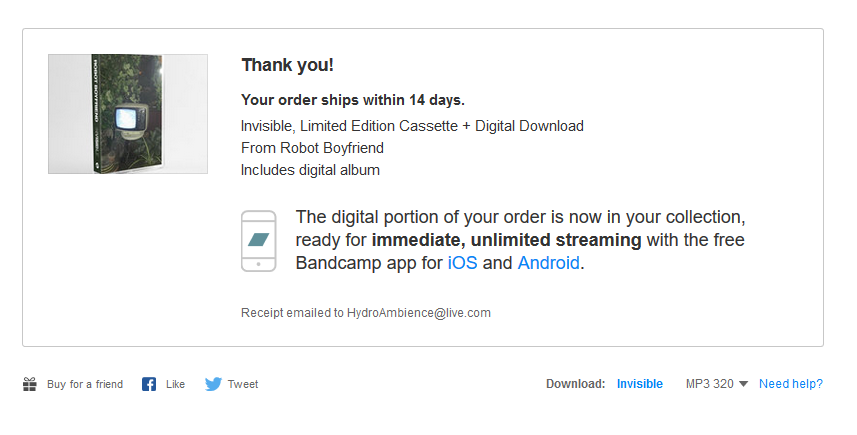Click the Thank you! heading
This screenshot has height=435, width=857.
tap(287, 65)
